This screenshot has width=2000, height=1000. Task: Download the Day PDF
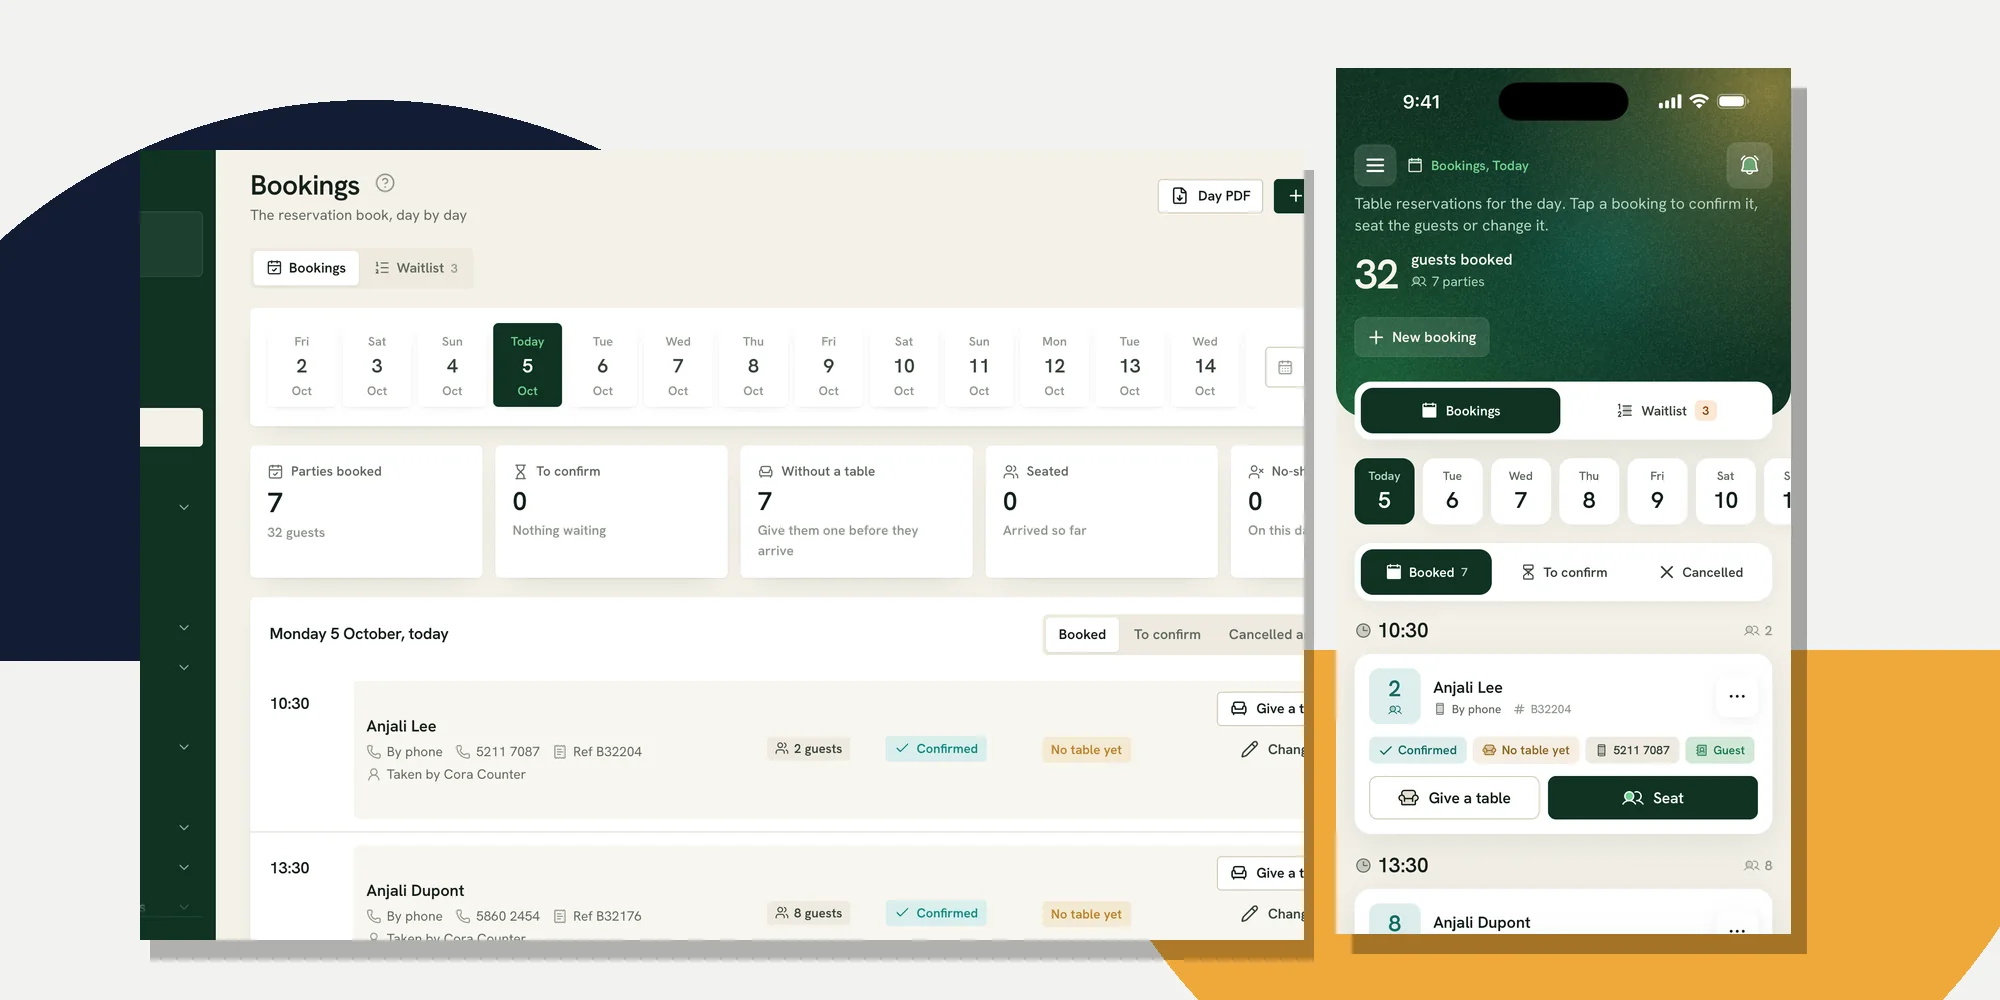click(x=1210, y=196)
